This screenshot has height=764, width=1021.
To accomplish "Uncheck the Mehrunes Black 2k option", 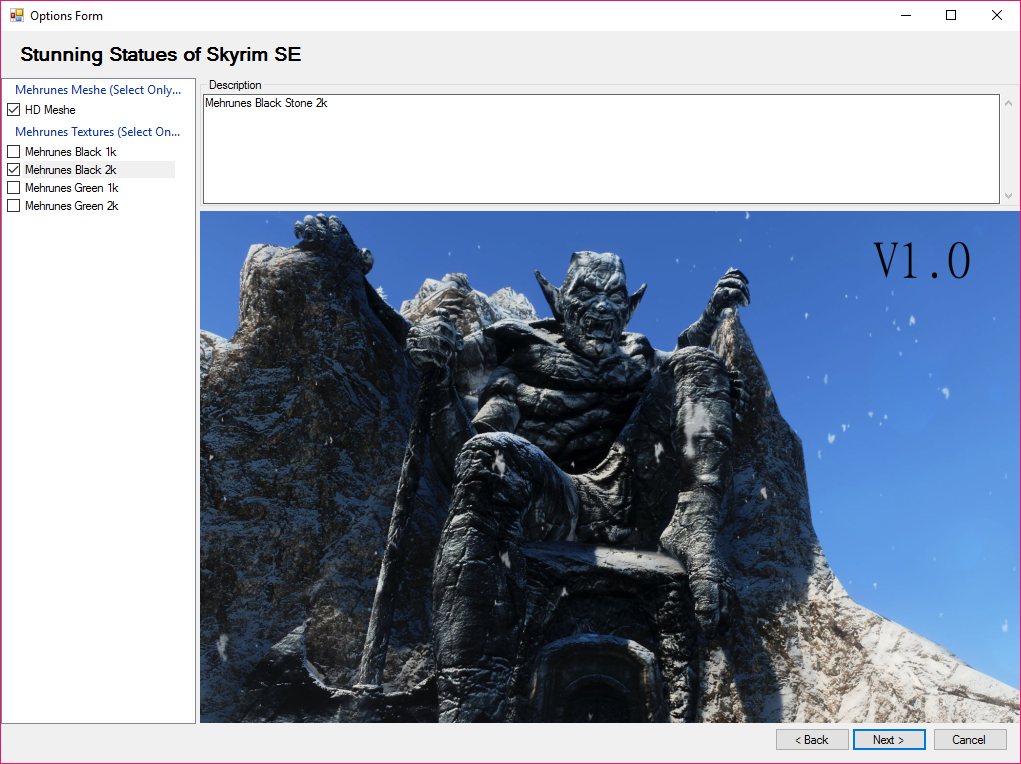I will (x=14, y=170).
